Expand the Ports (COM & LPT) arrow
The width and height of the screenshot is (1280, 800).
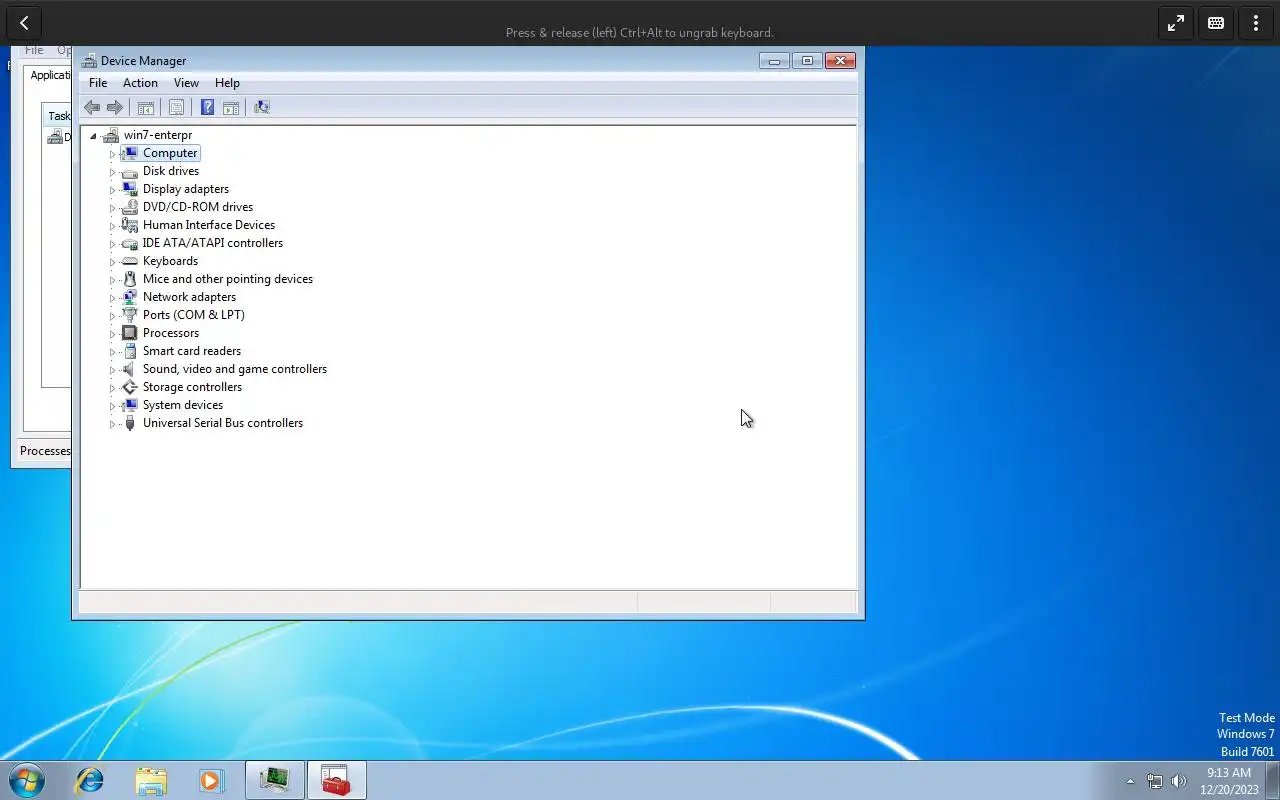(x=112, y=316)
